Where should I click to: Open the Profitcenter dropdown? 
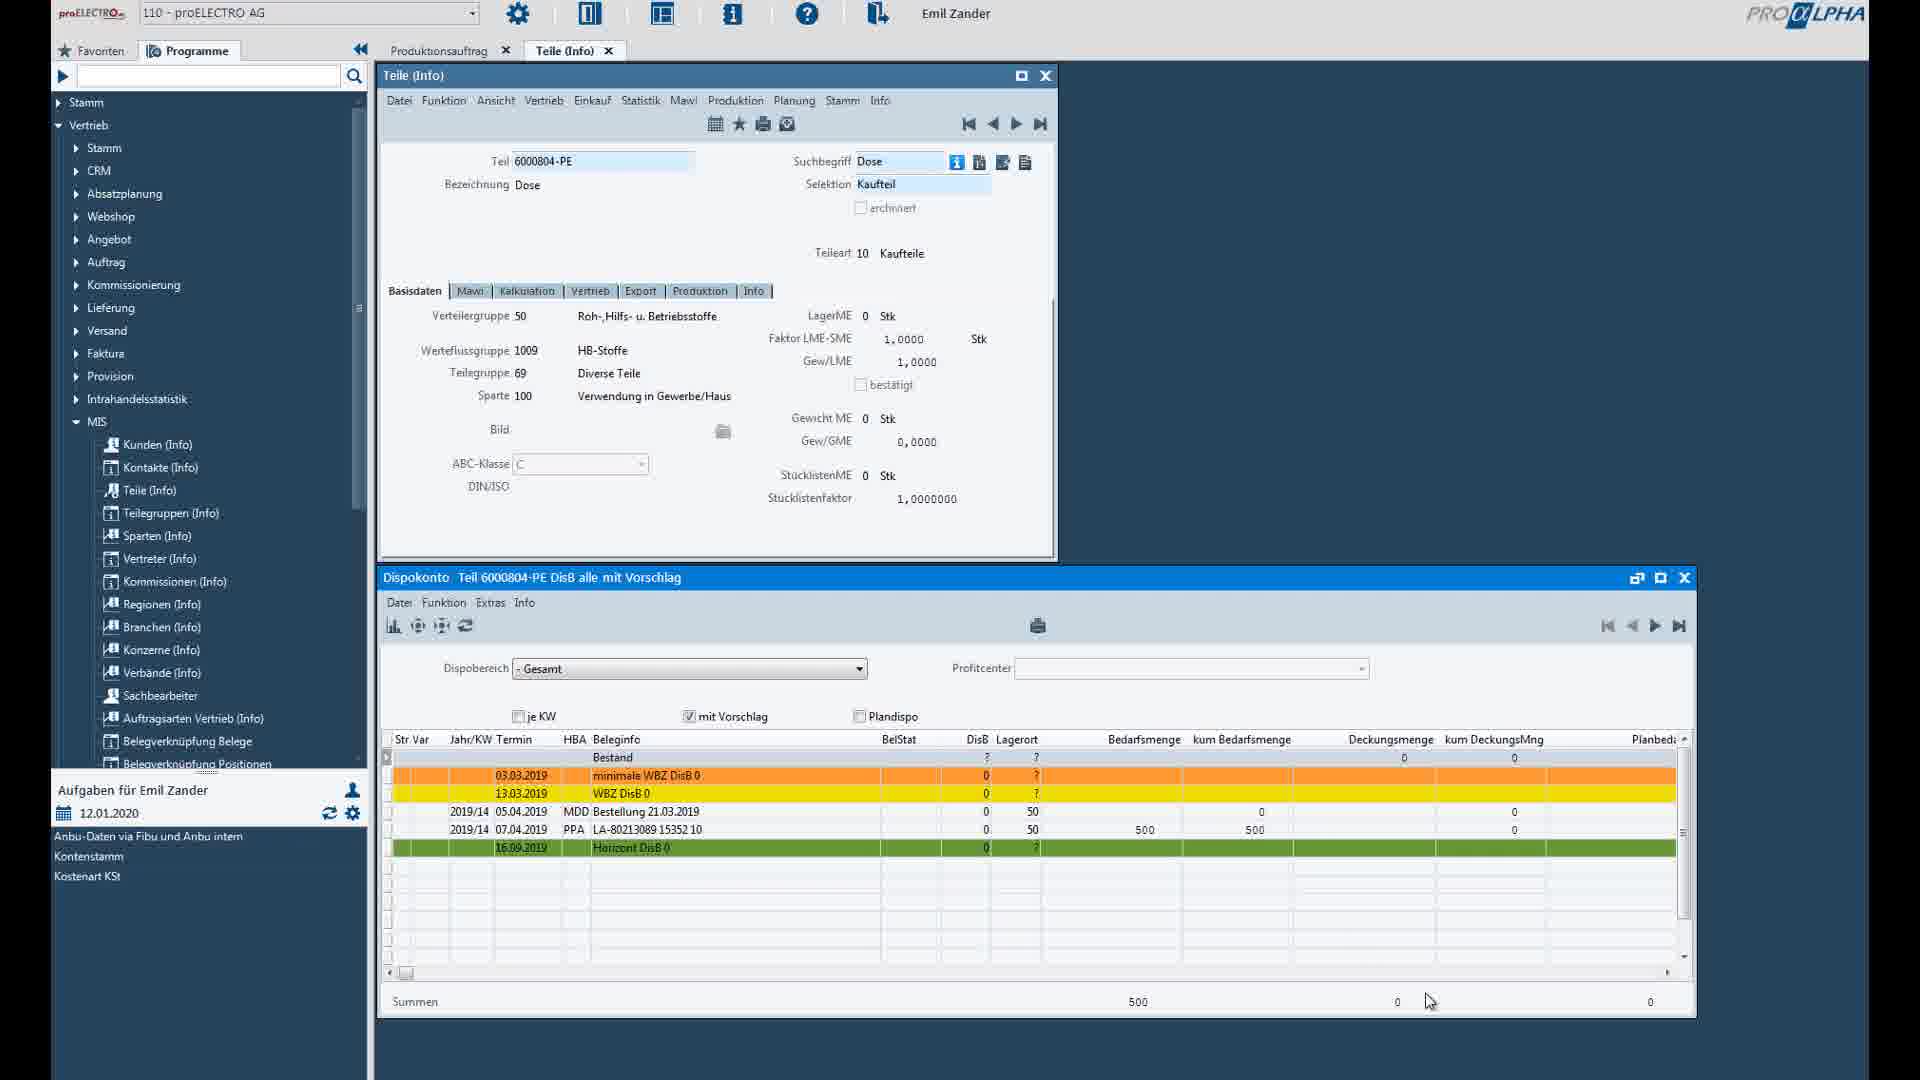pyautogui.click(x=1361, y=669)
